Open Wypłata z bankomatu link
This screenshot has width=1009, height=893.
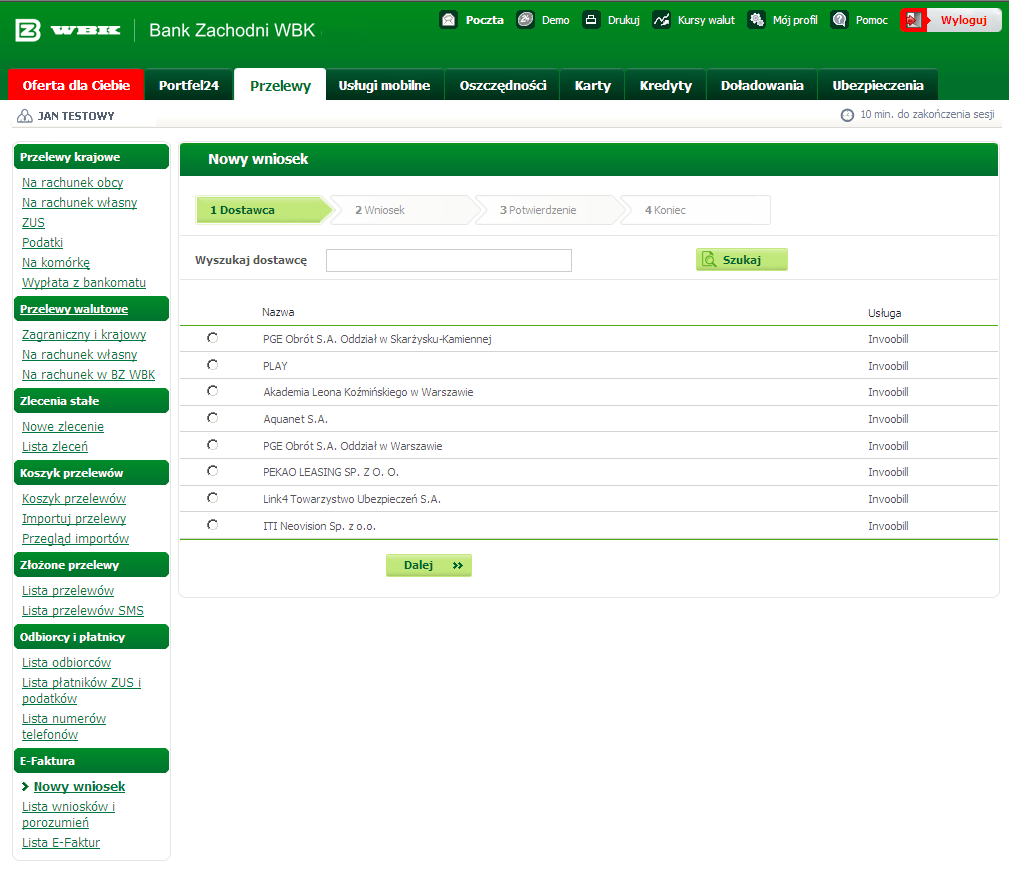84,282
